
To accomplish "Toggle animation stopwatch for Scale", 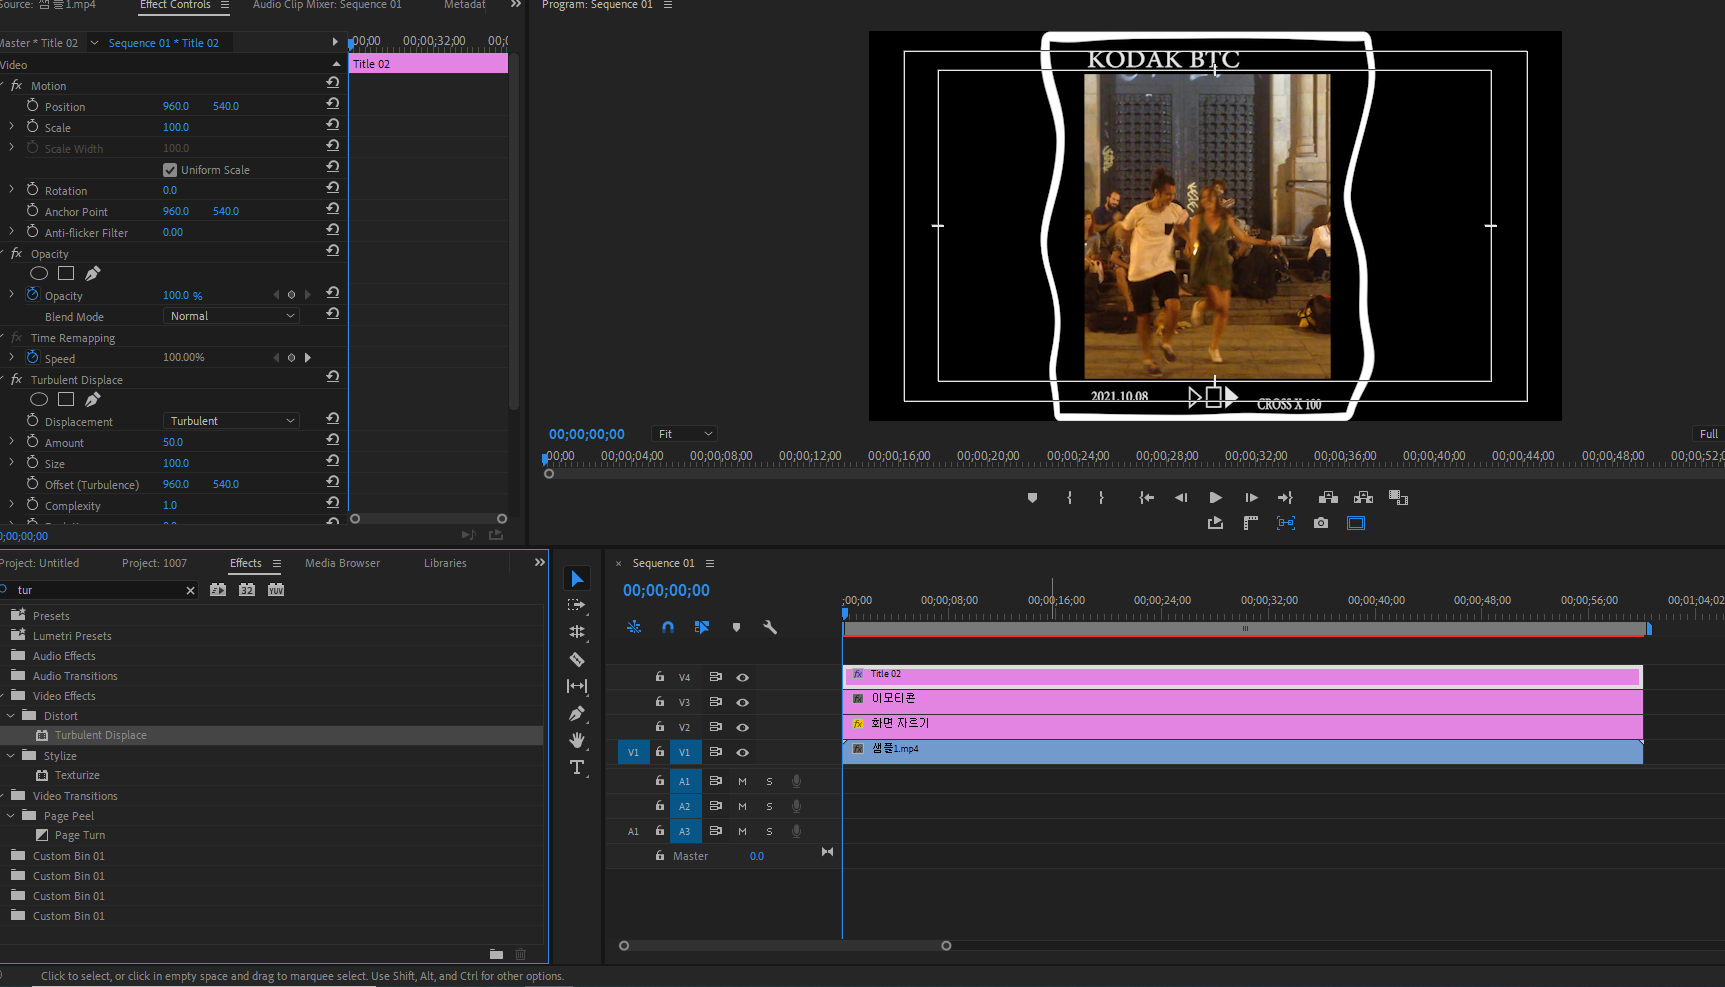I will pyautogui.click(x=33, y=126).
